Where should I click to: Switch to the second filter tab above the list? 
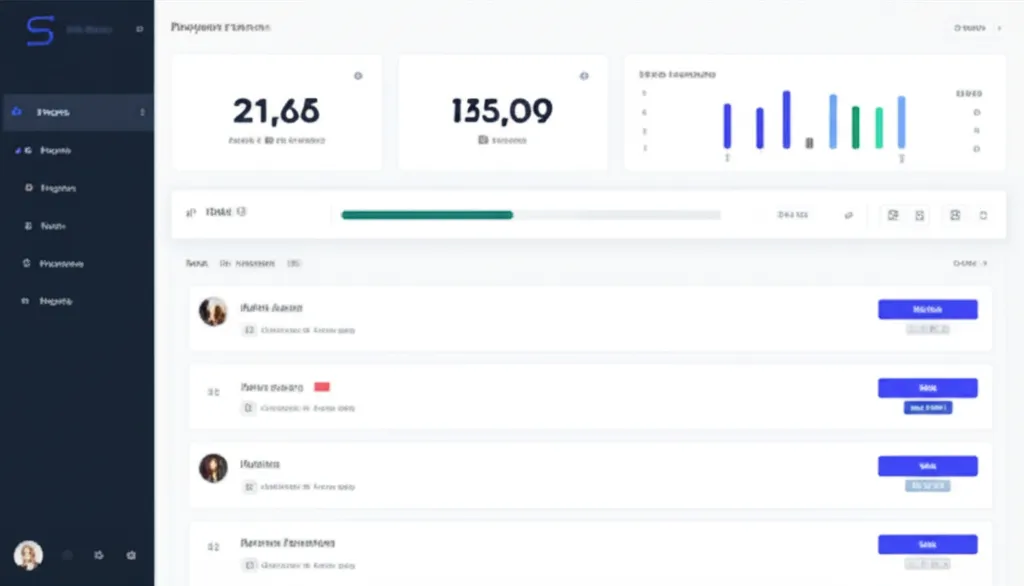click(249, 262)
